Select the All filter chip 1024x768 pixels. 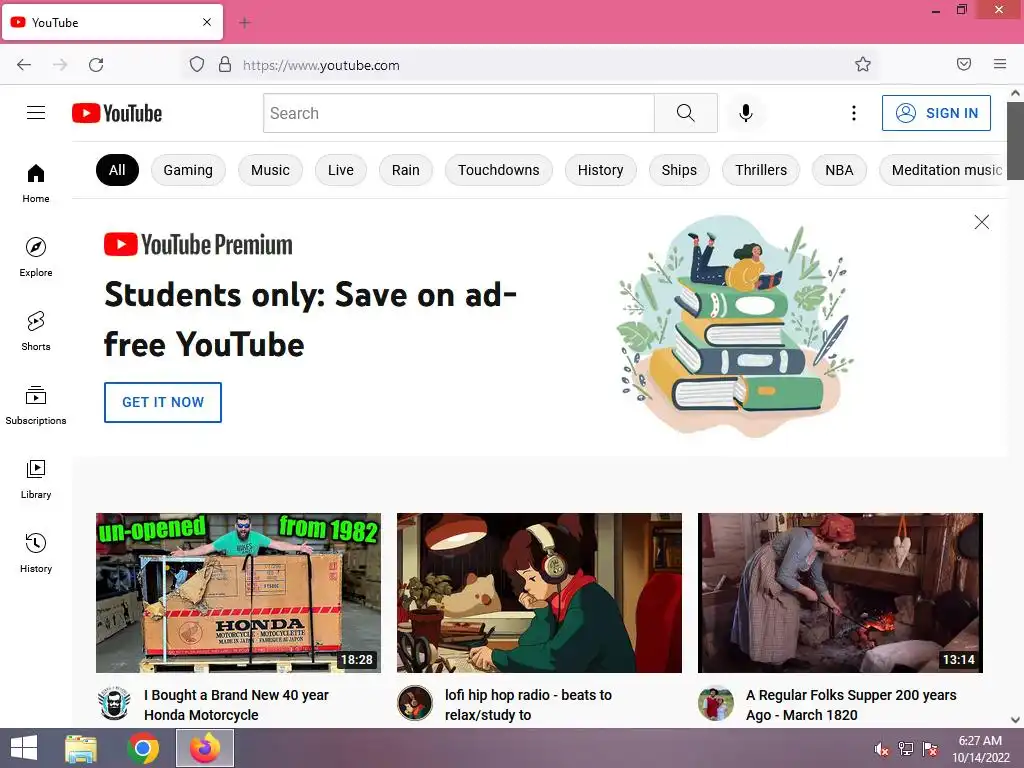[118, 170]
